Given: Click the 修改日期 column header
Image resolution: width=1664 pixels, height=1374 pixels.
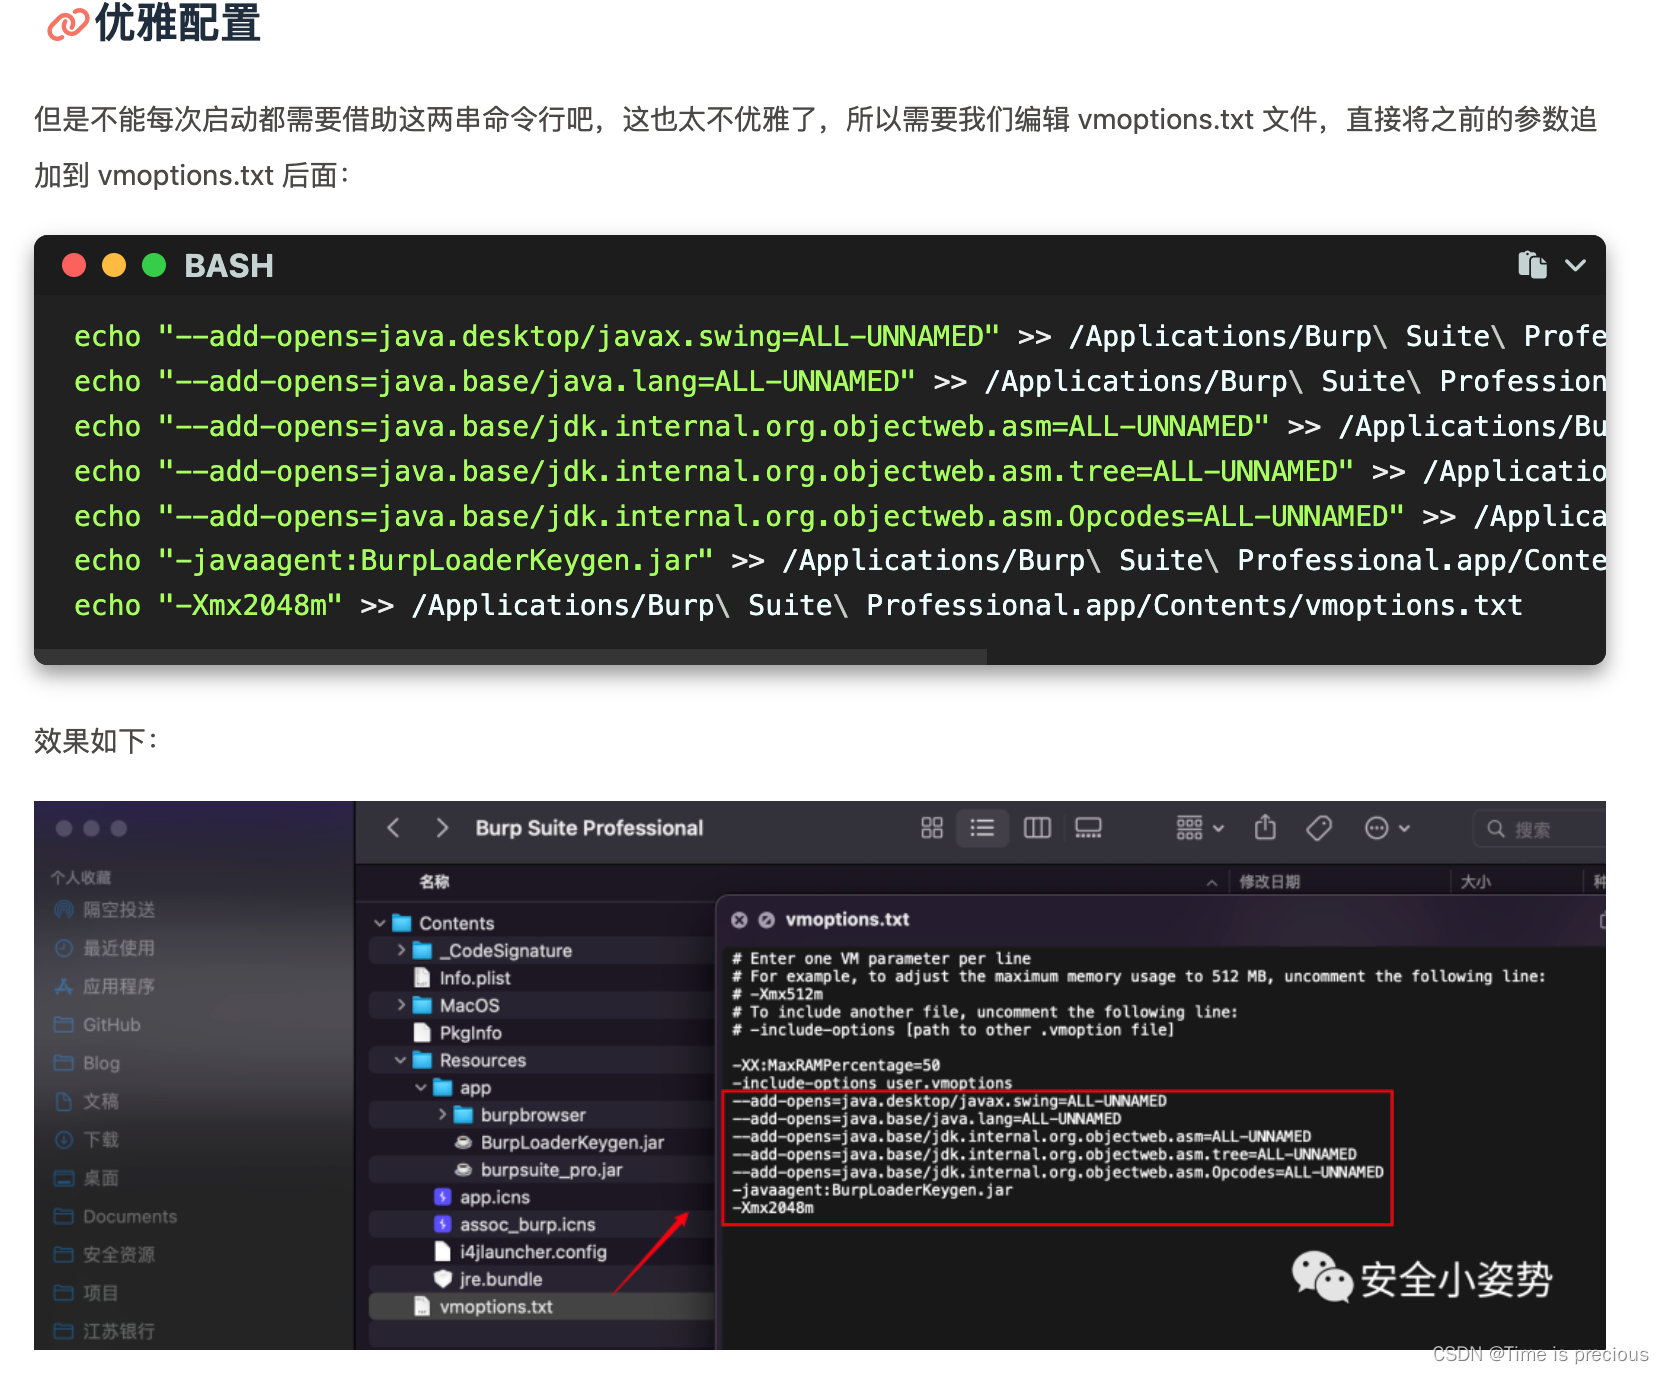Looking at the screenshot, I should [x=1269, y=881].
